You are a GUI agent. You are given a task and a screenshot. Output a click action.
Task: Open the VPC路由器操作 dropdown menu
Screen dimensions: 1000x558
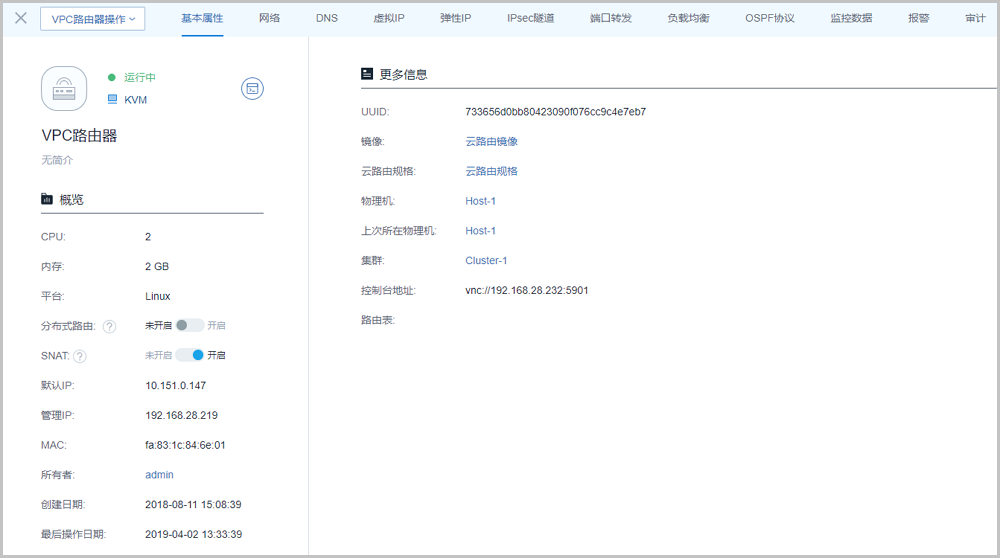pyautogui.click(x=93, y=19)
